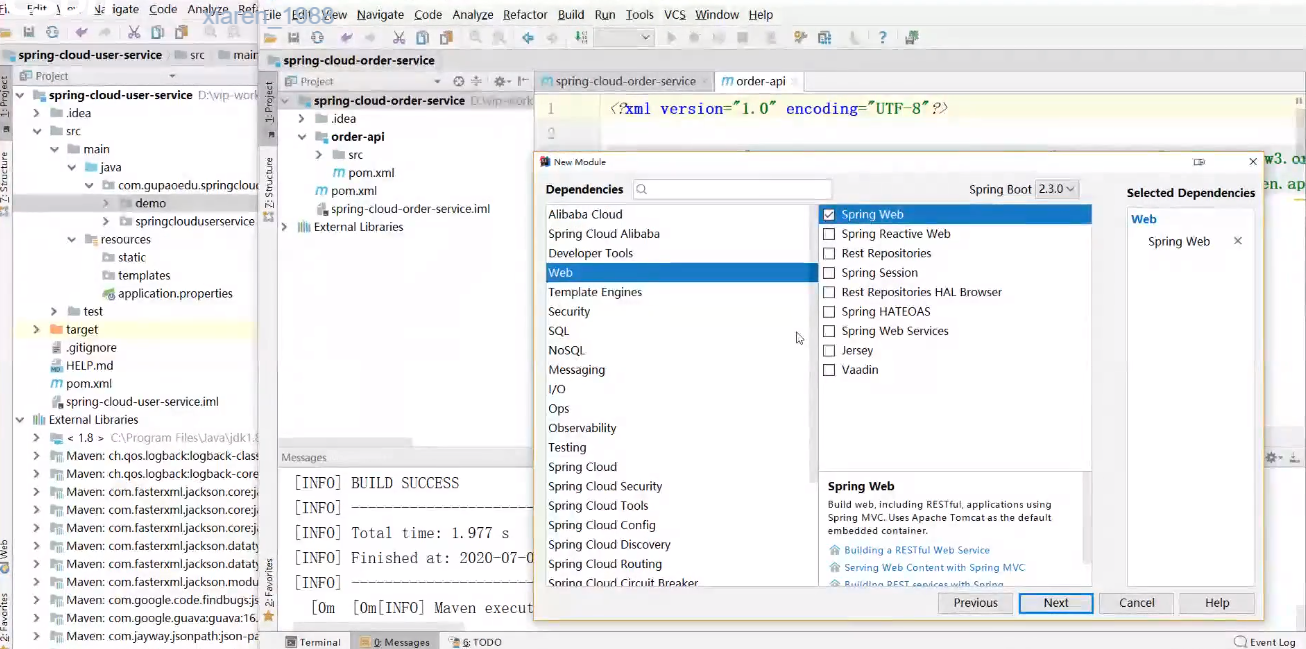Click Undo arrow in user-service window toolbar
Viewport: 1306px width, 649px height.
(x=82, y=32)
